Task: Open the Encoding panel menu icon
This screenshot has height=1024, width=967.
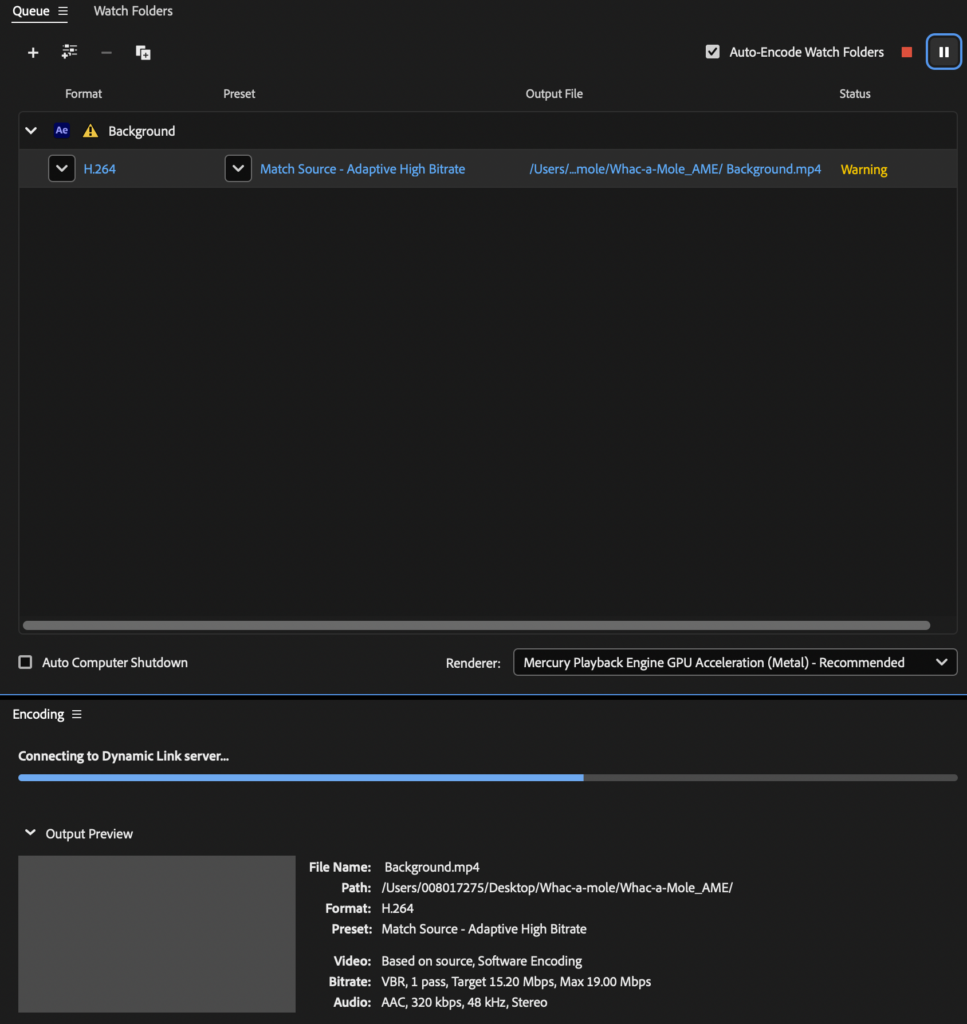Action: [77, 714]
